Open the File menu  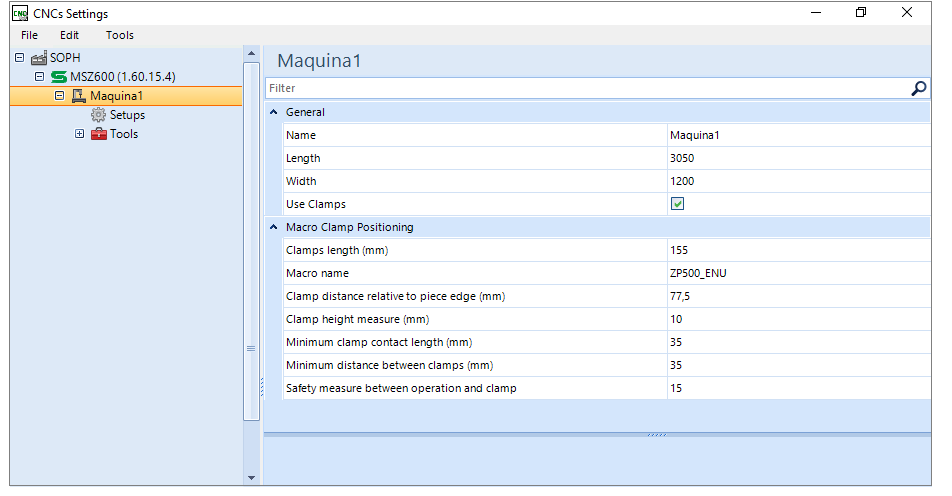29,35
